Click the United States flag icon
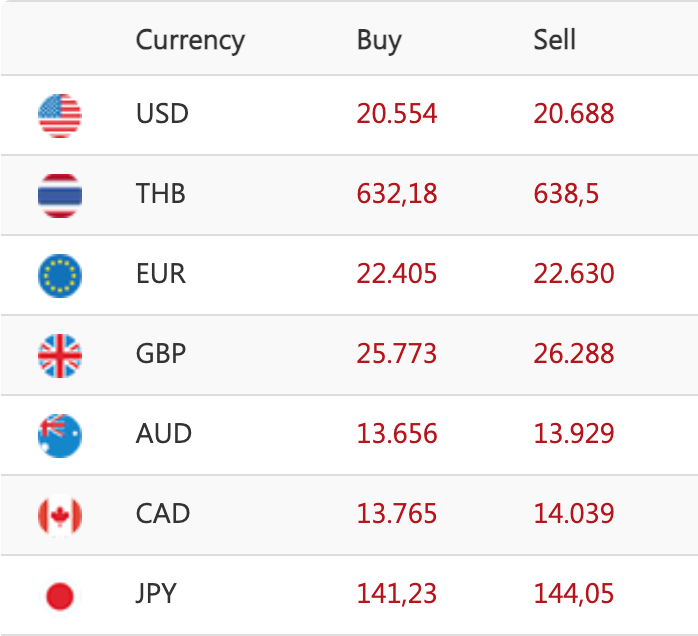Screen dimensions: 698x636 pos(60,115)
